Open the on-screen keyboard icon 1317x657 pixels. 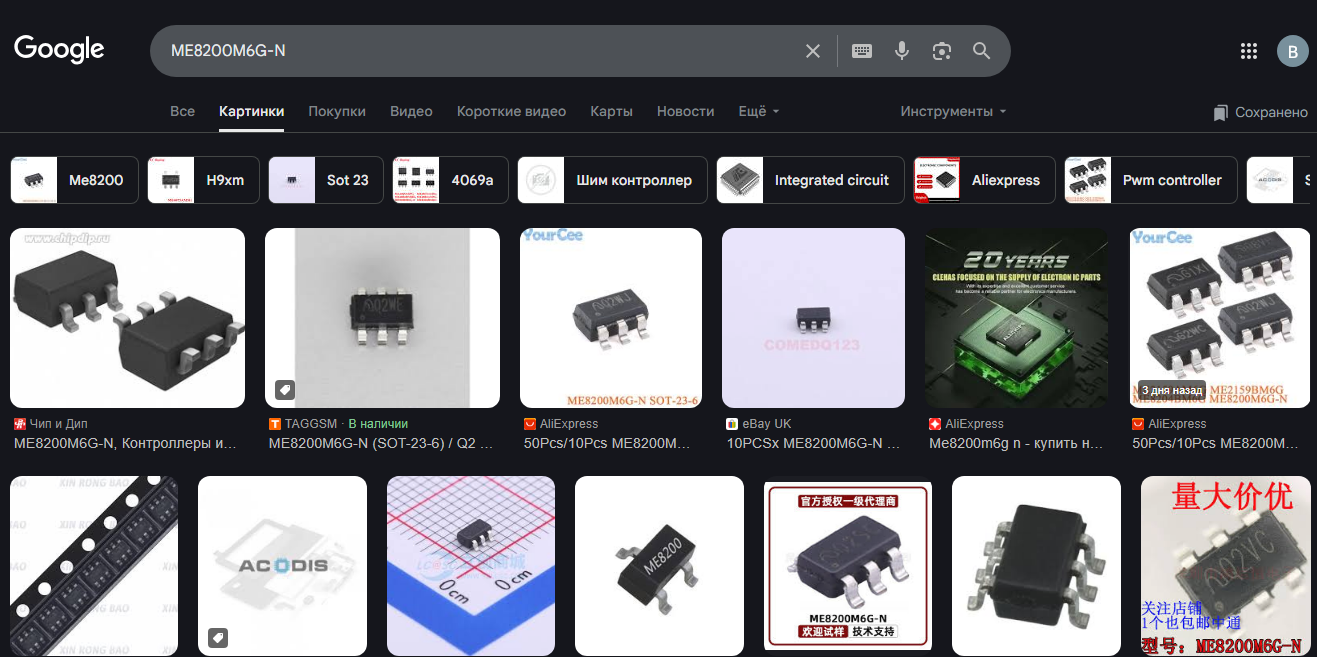tap(862, 51)
